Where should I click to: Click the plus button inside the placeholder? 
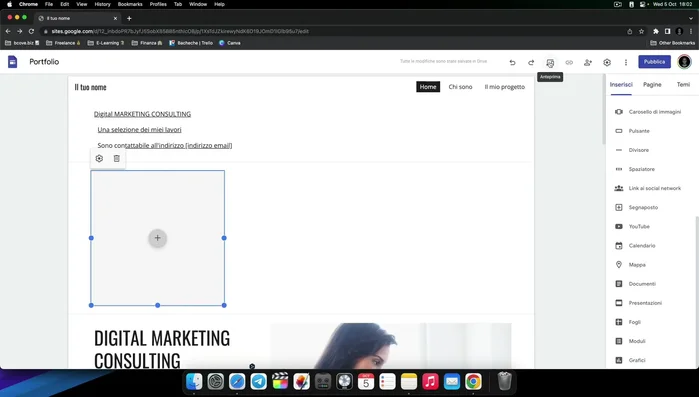[157, 238]
